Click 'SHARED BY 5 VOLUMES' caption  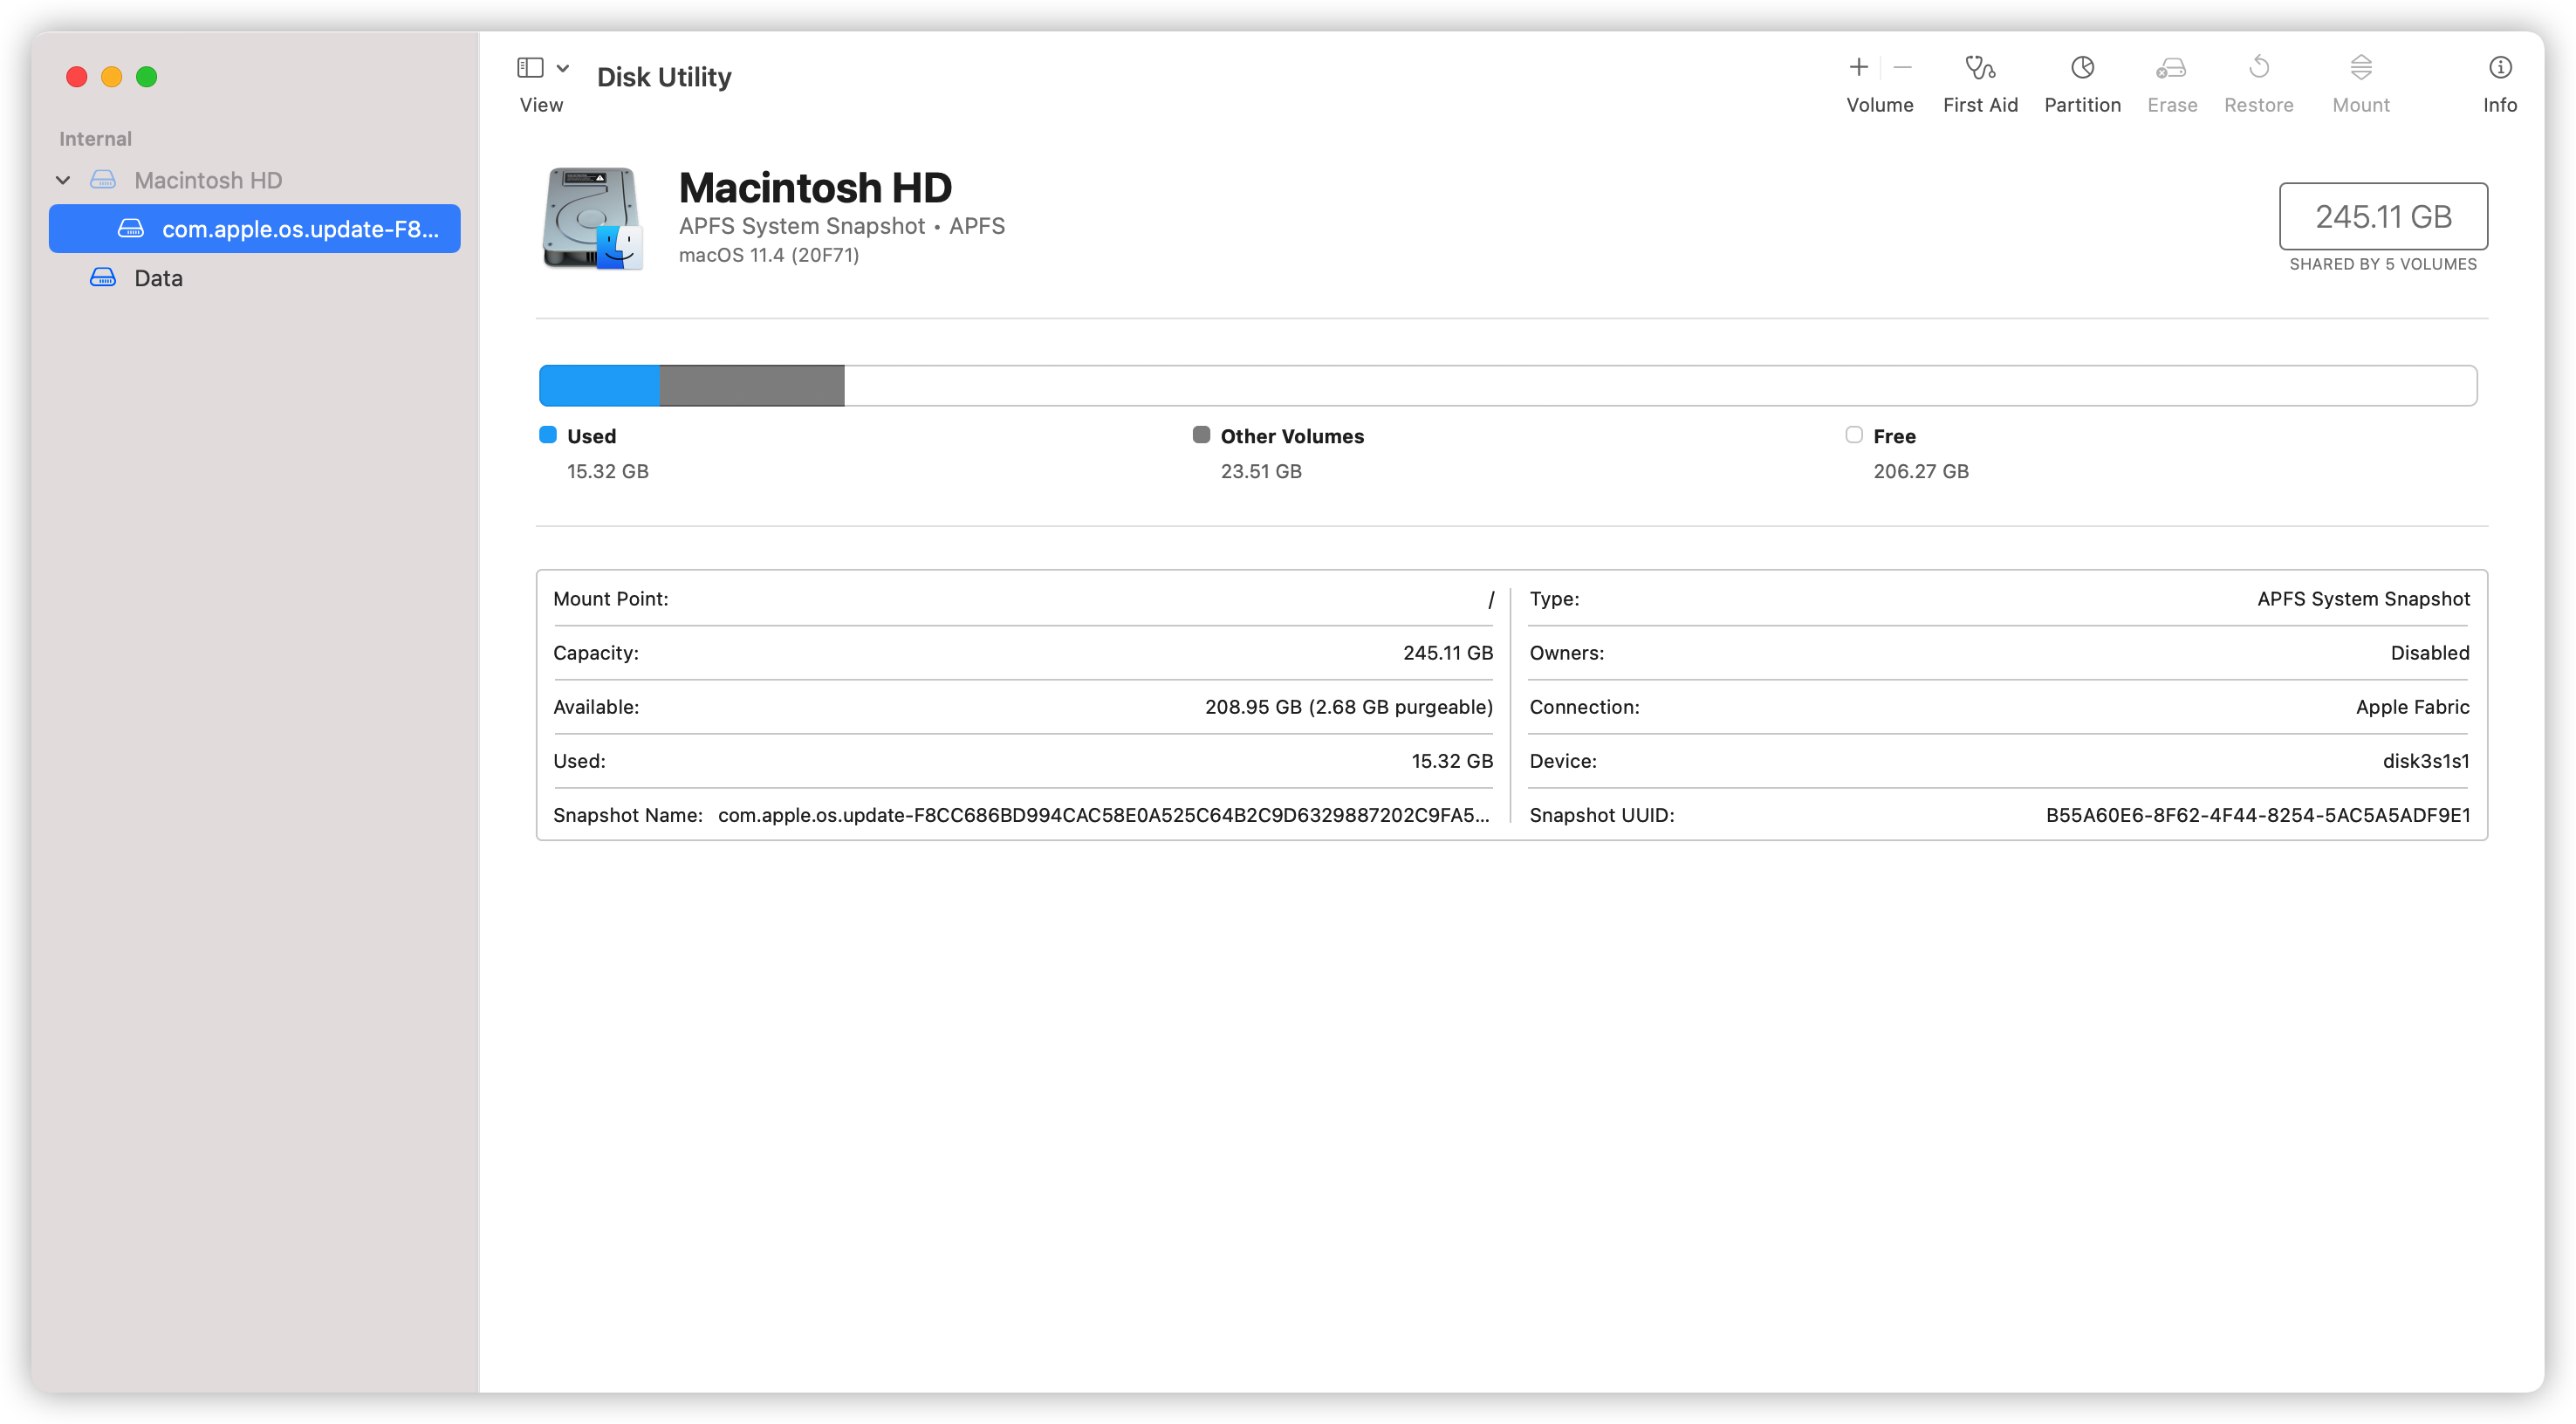(x=2382, y=264)
